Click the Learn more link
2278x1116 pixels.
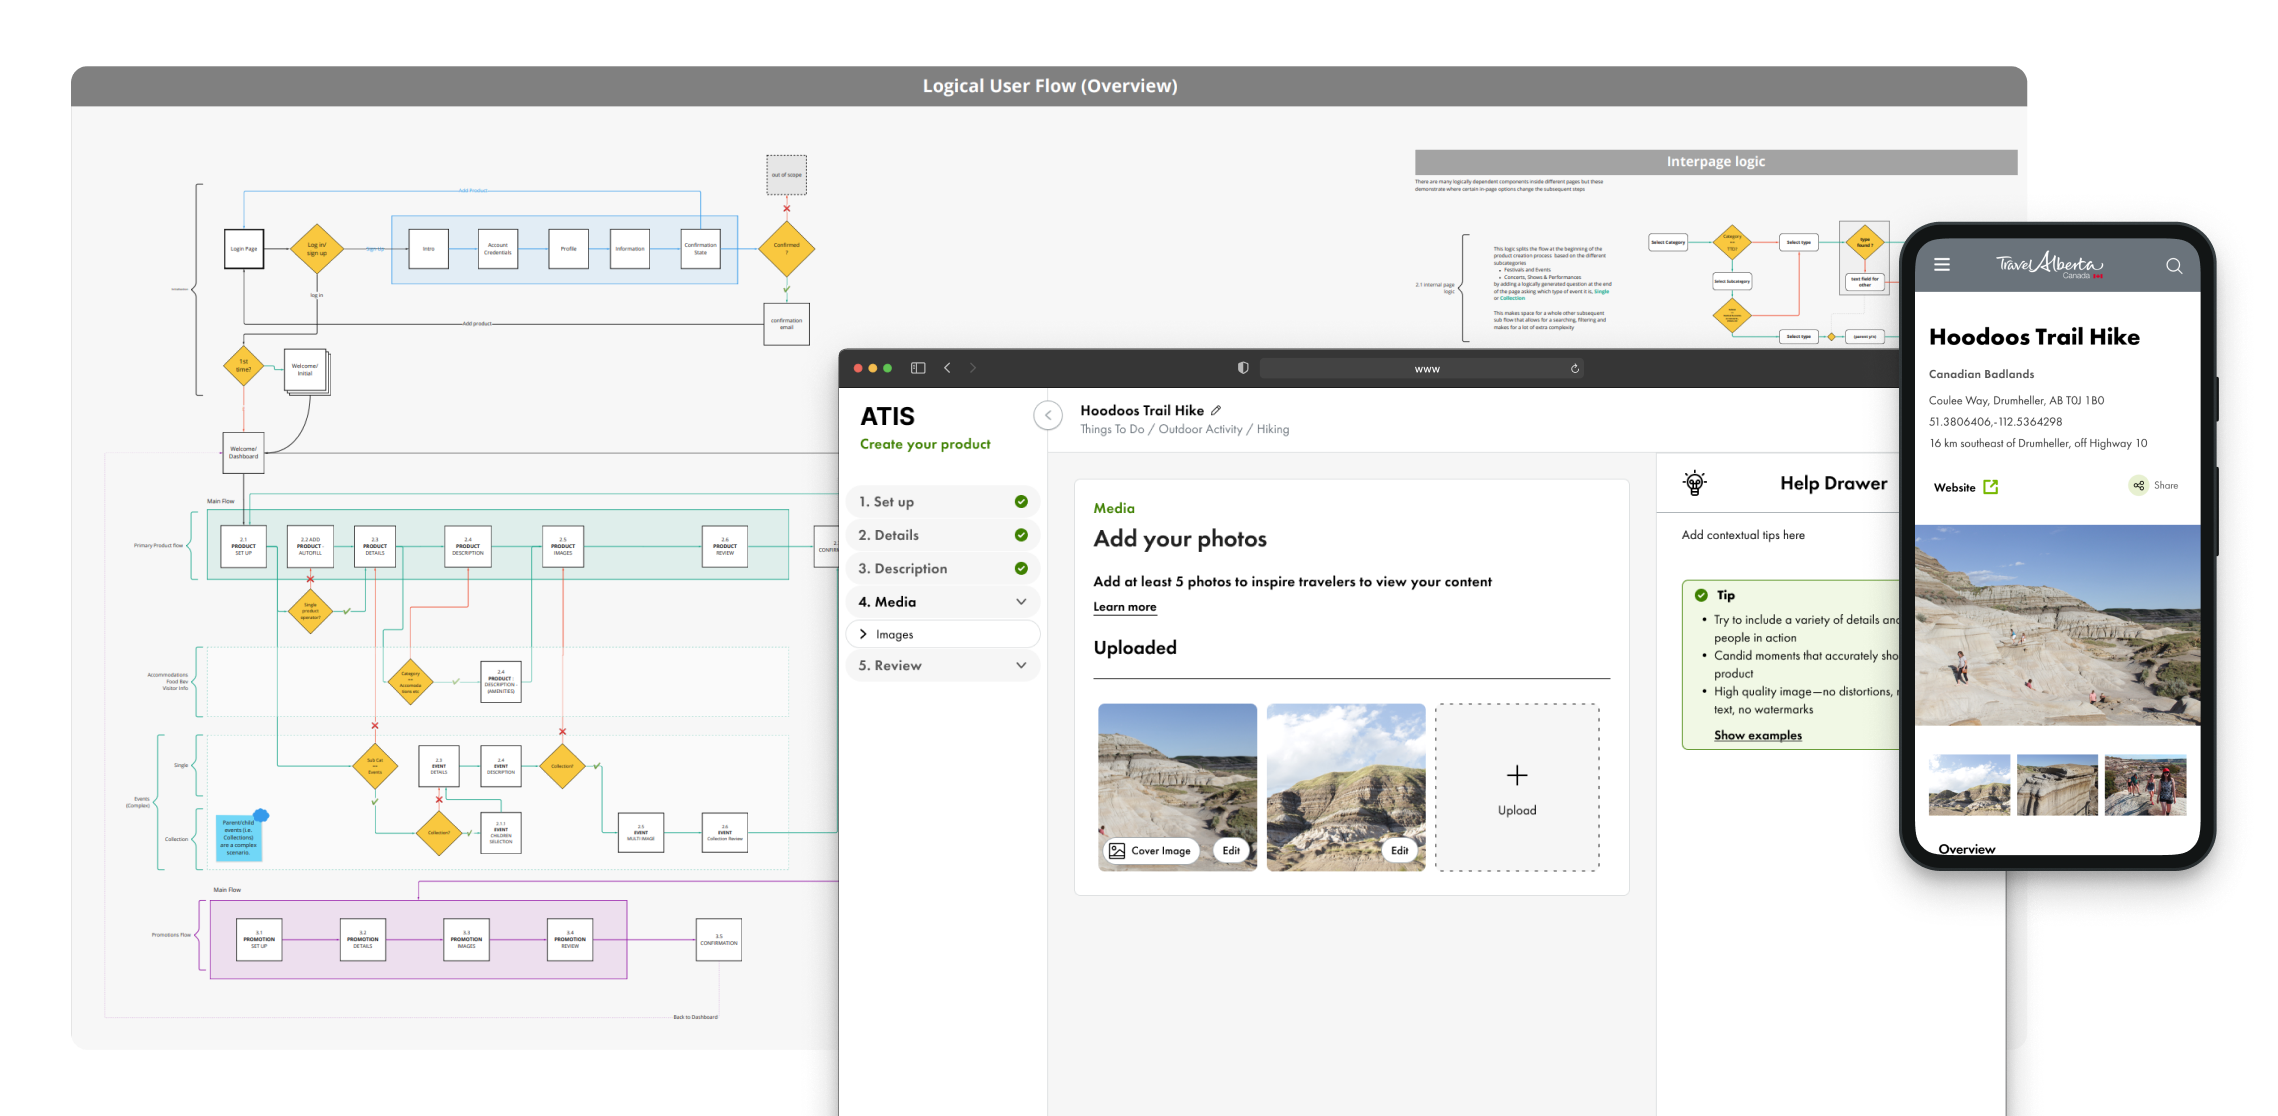[1124, 607]
